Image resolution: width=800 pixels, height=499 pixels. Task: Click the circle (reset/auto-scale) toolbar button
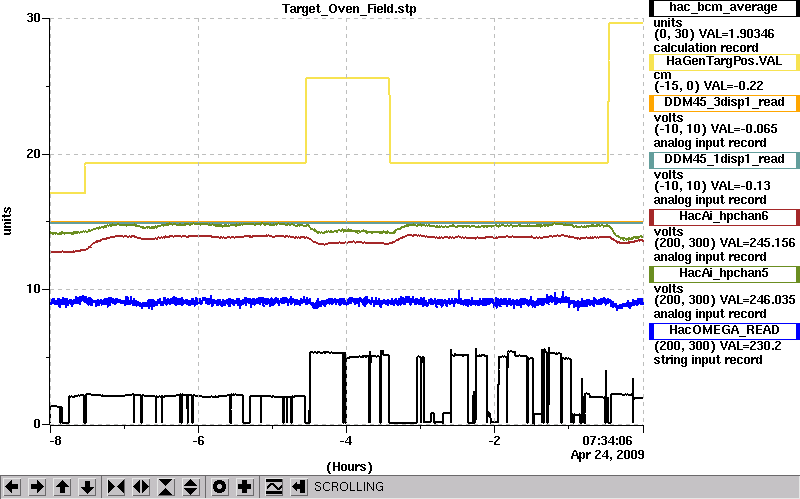coord(219,487)
